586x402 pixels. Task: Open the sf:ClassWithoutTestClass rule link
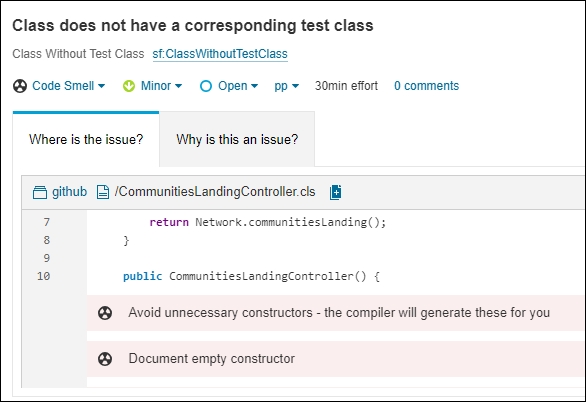(x=220, y=54)
